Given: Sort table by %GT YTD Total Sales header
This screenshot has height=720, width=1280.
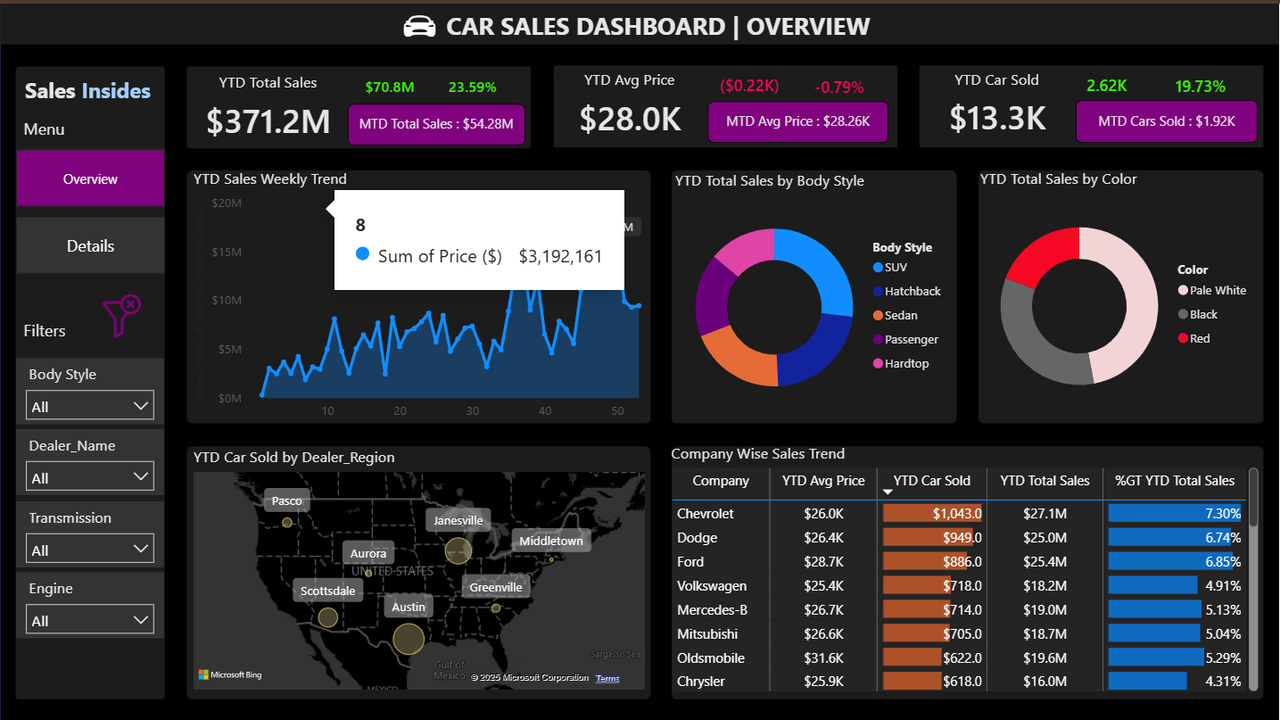Looking at the screenshot, I should click(x=1174, y=481).
